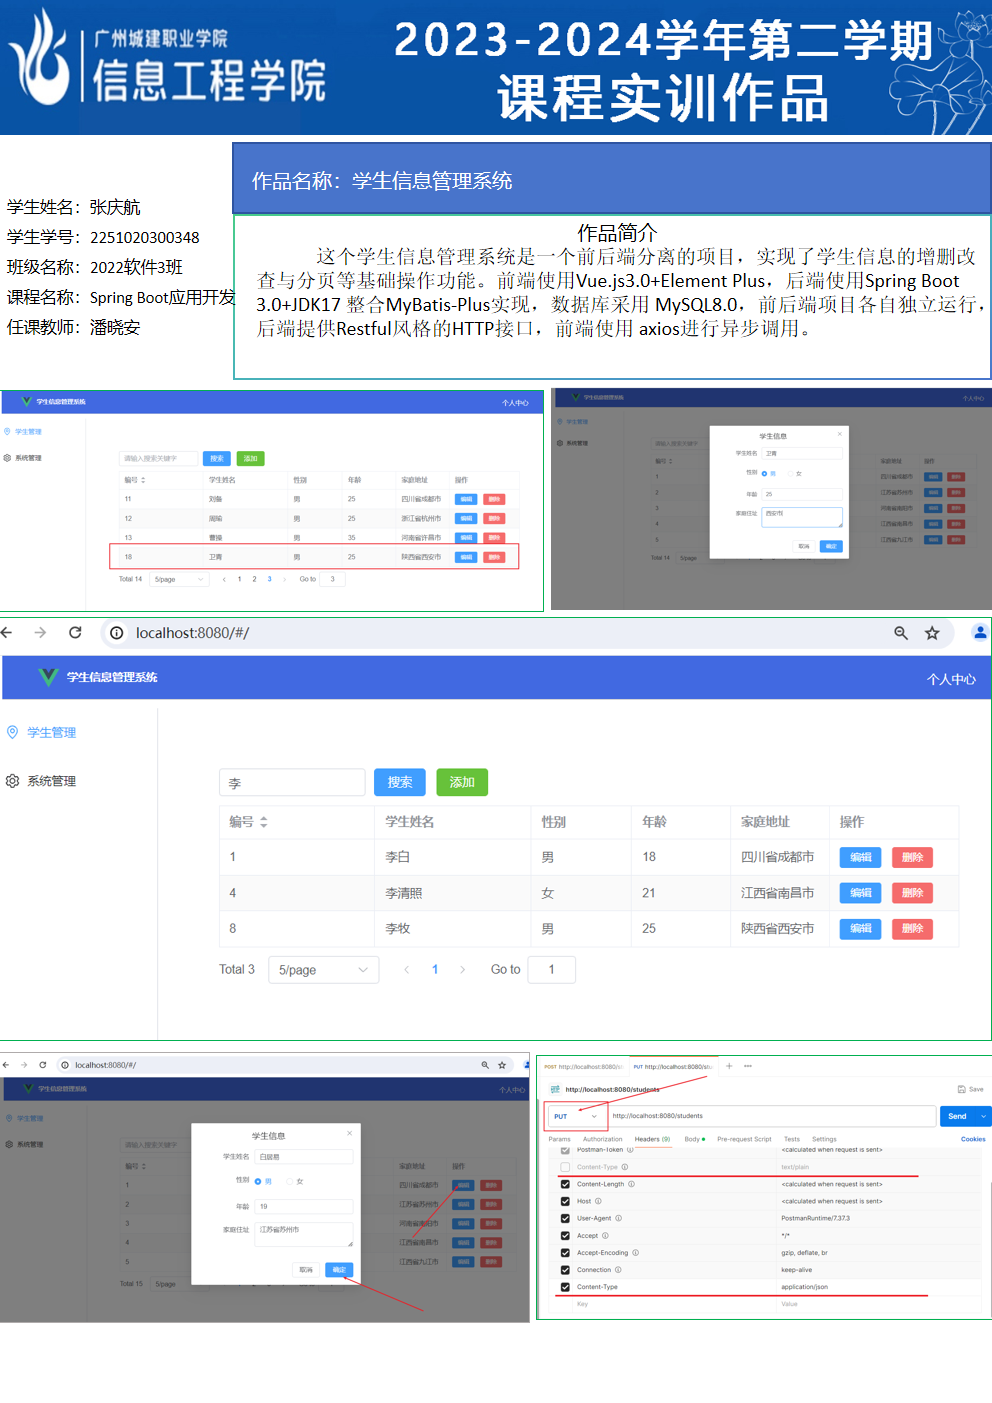The height and width of the screenshot is (1403, 992).
Task: Open the 5/page page size dropdown
Action: pos(323,970)
